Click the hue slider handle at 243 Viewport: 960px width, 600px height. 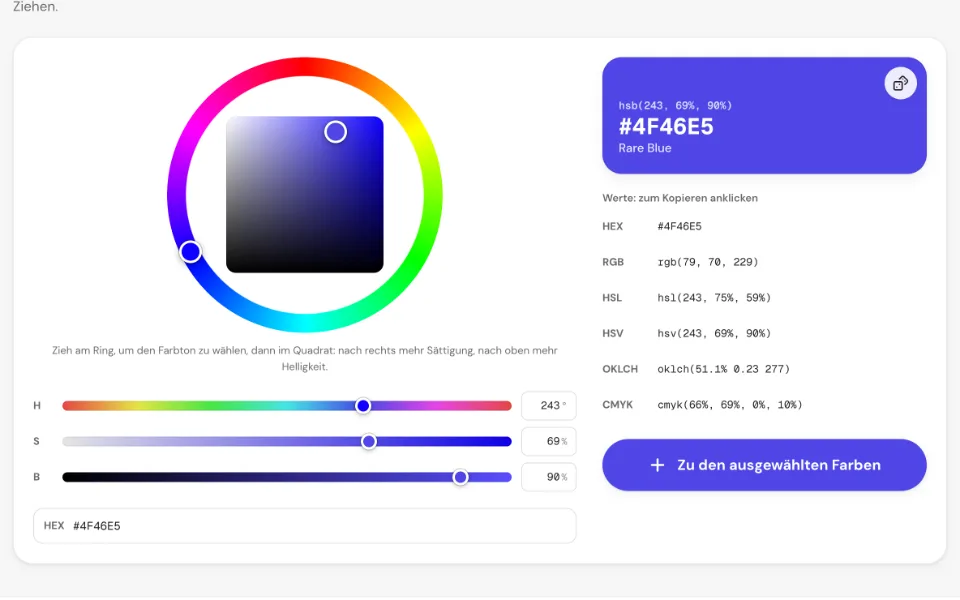(x=363, y=405)
